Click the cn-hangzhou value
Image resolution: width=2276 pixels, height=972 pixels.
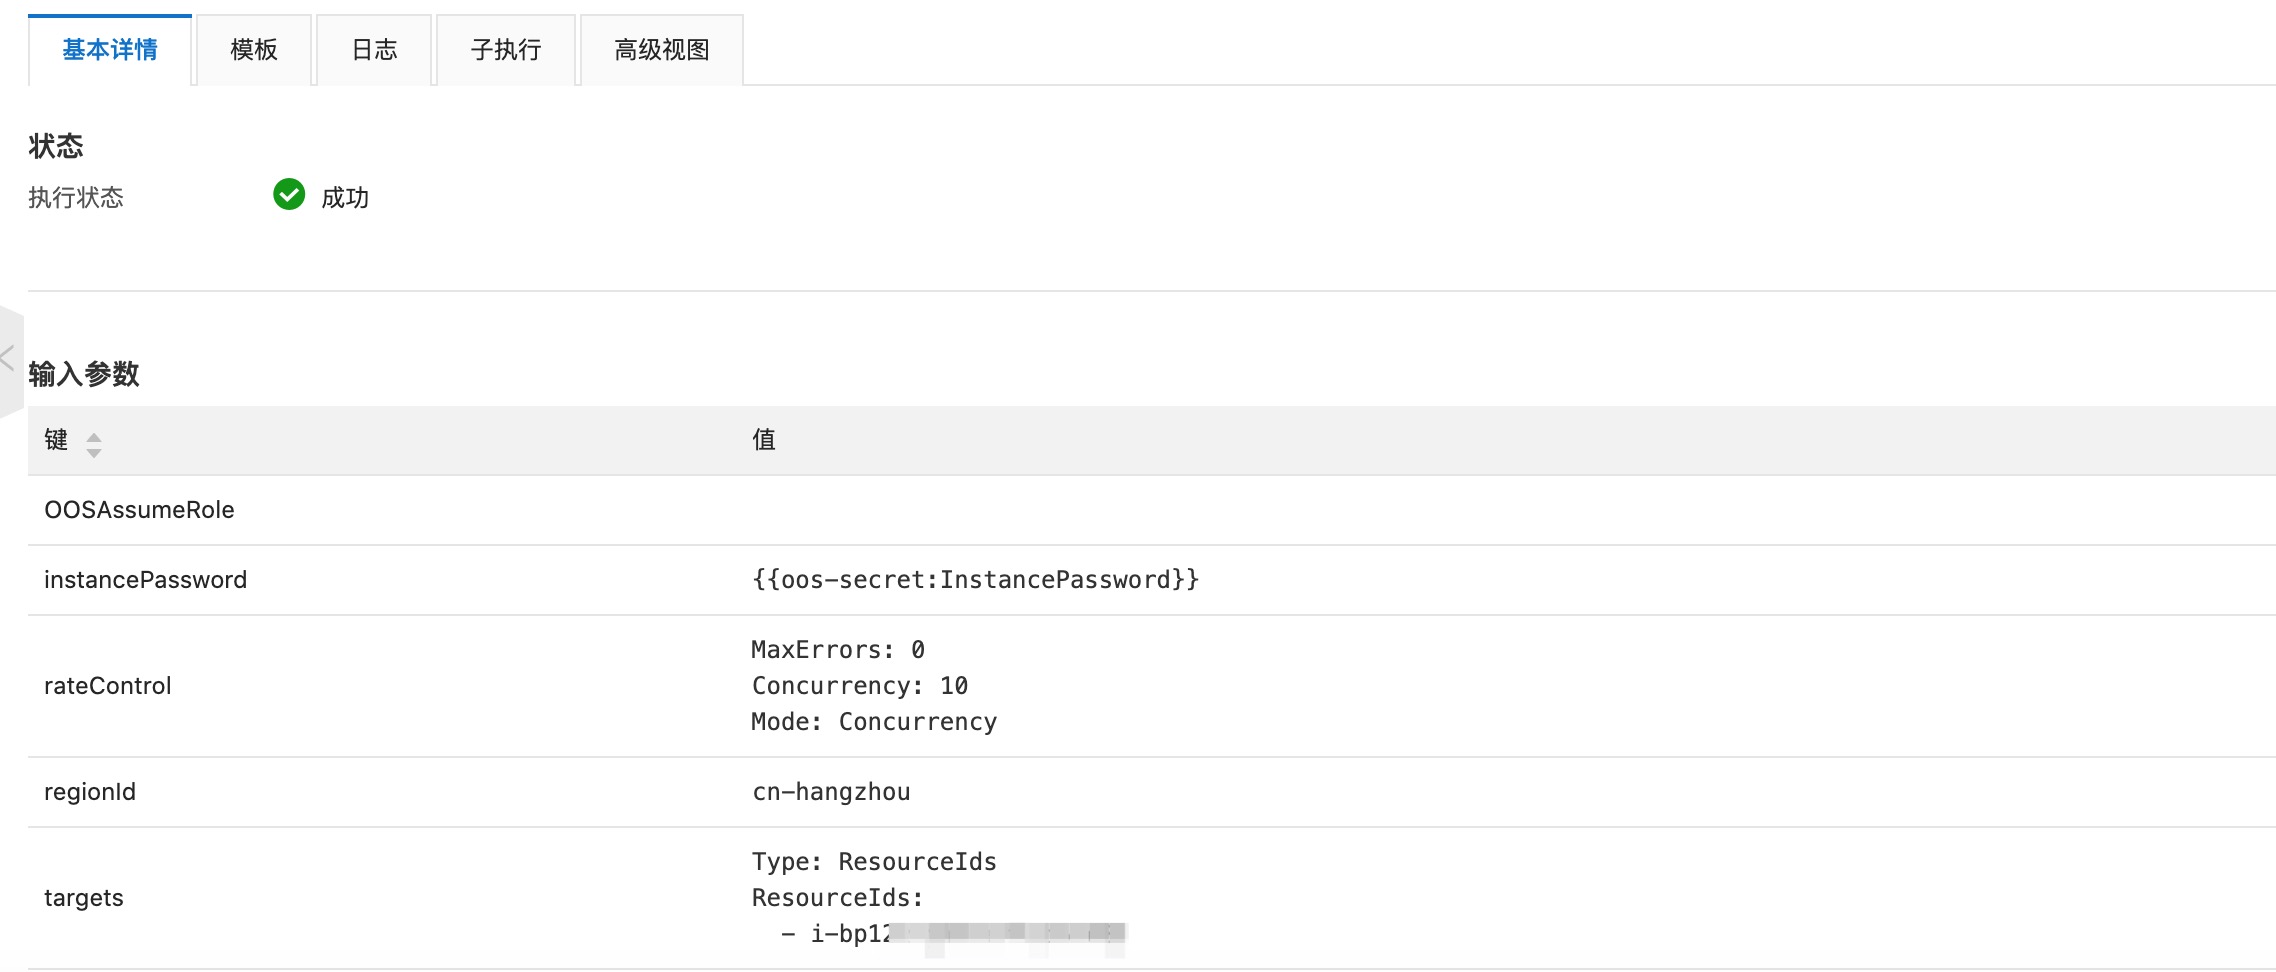831,792
